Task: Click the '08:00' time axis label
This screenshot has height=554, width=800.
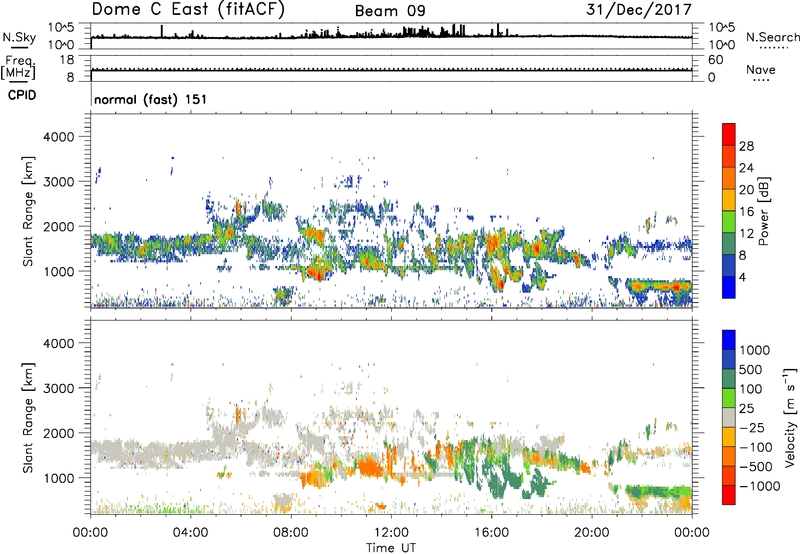Action: pyautogui.click(x=290, y=533)
